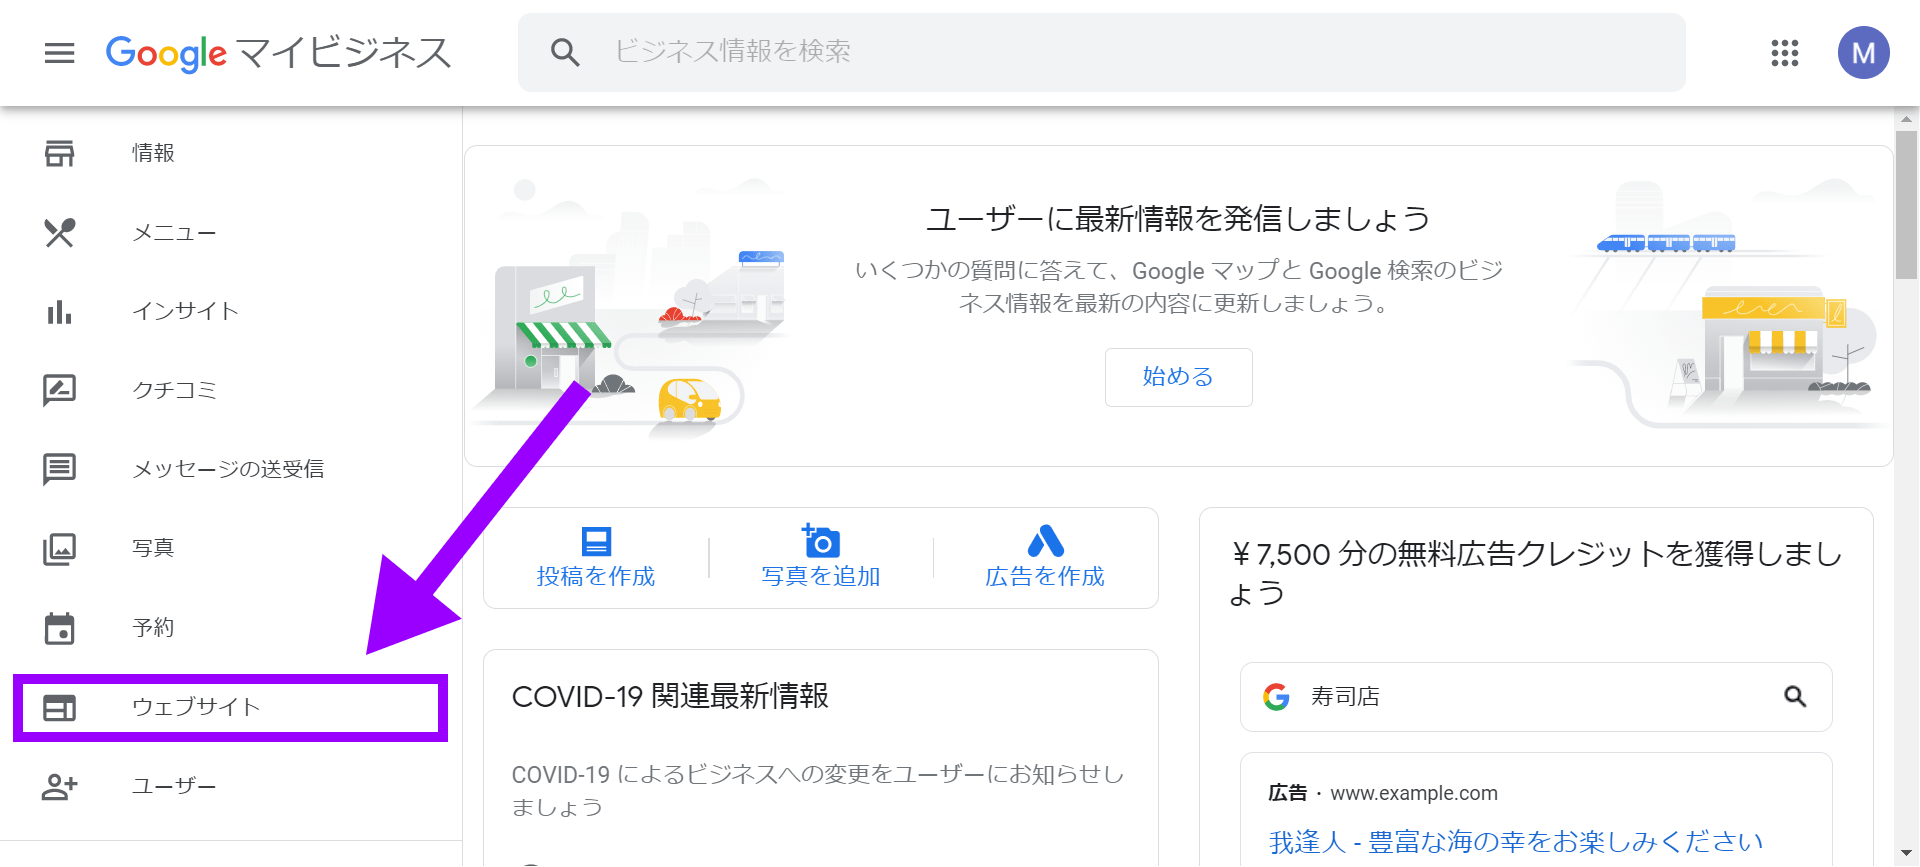Click the search magnifier icon in the top bar

click(x=565, y=52)
